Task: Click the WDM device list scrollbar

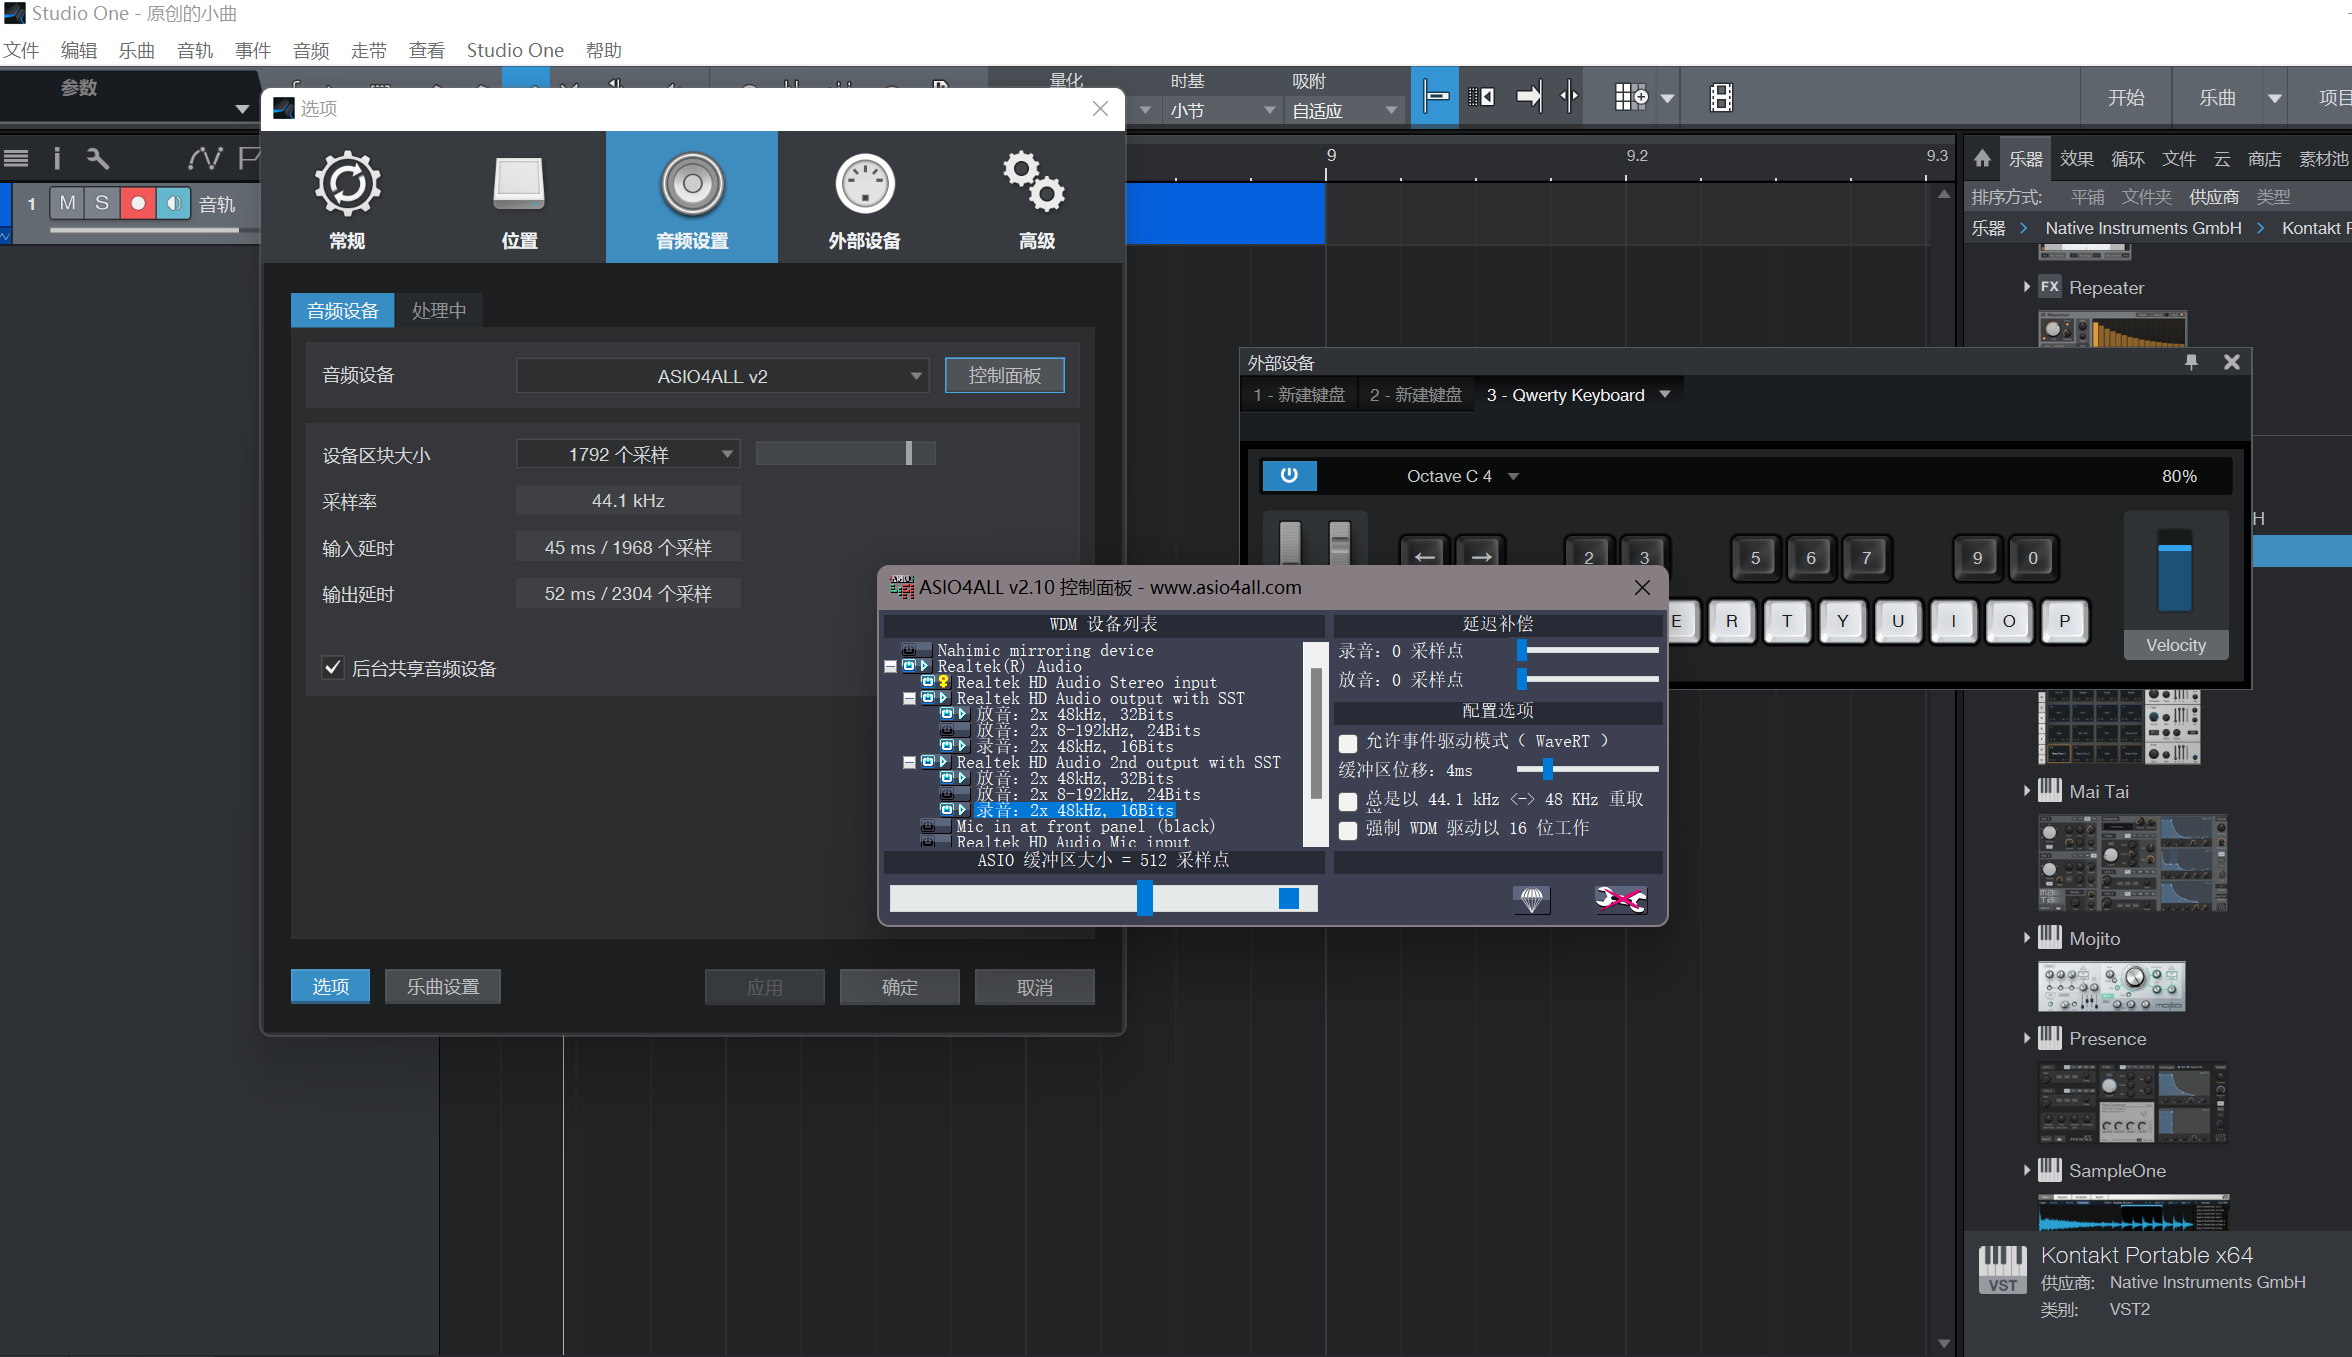Action: (x=1315, y=743)
